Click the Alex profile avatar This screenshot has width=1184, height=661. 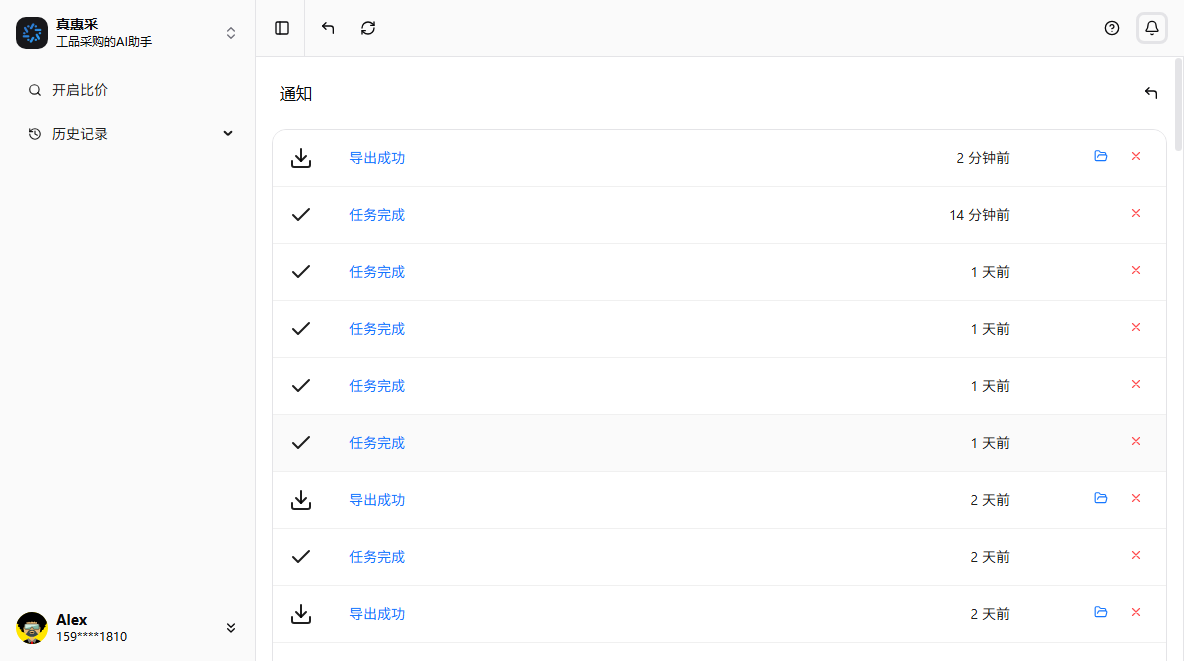pyautogui.click(x=31, y=627)
